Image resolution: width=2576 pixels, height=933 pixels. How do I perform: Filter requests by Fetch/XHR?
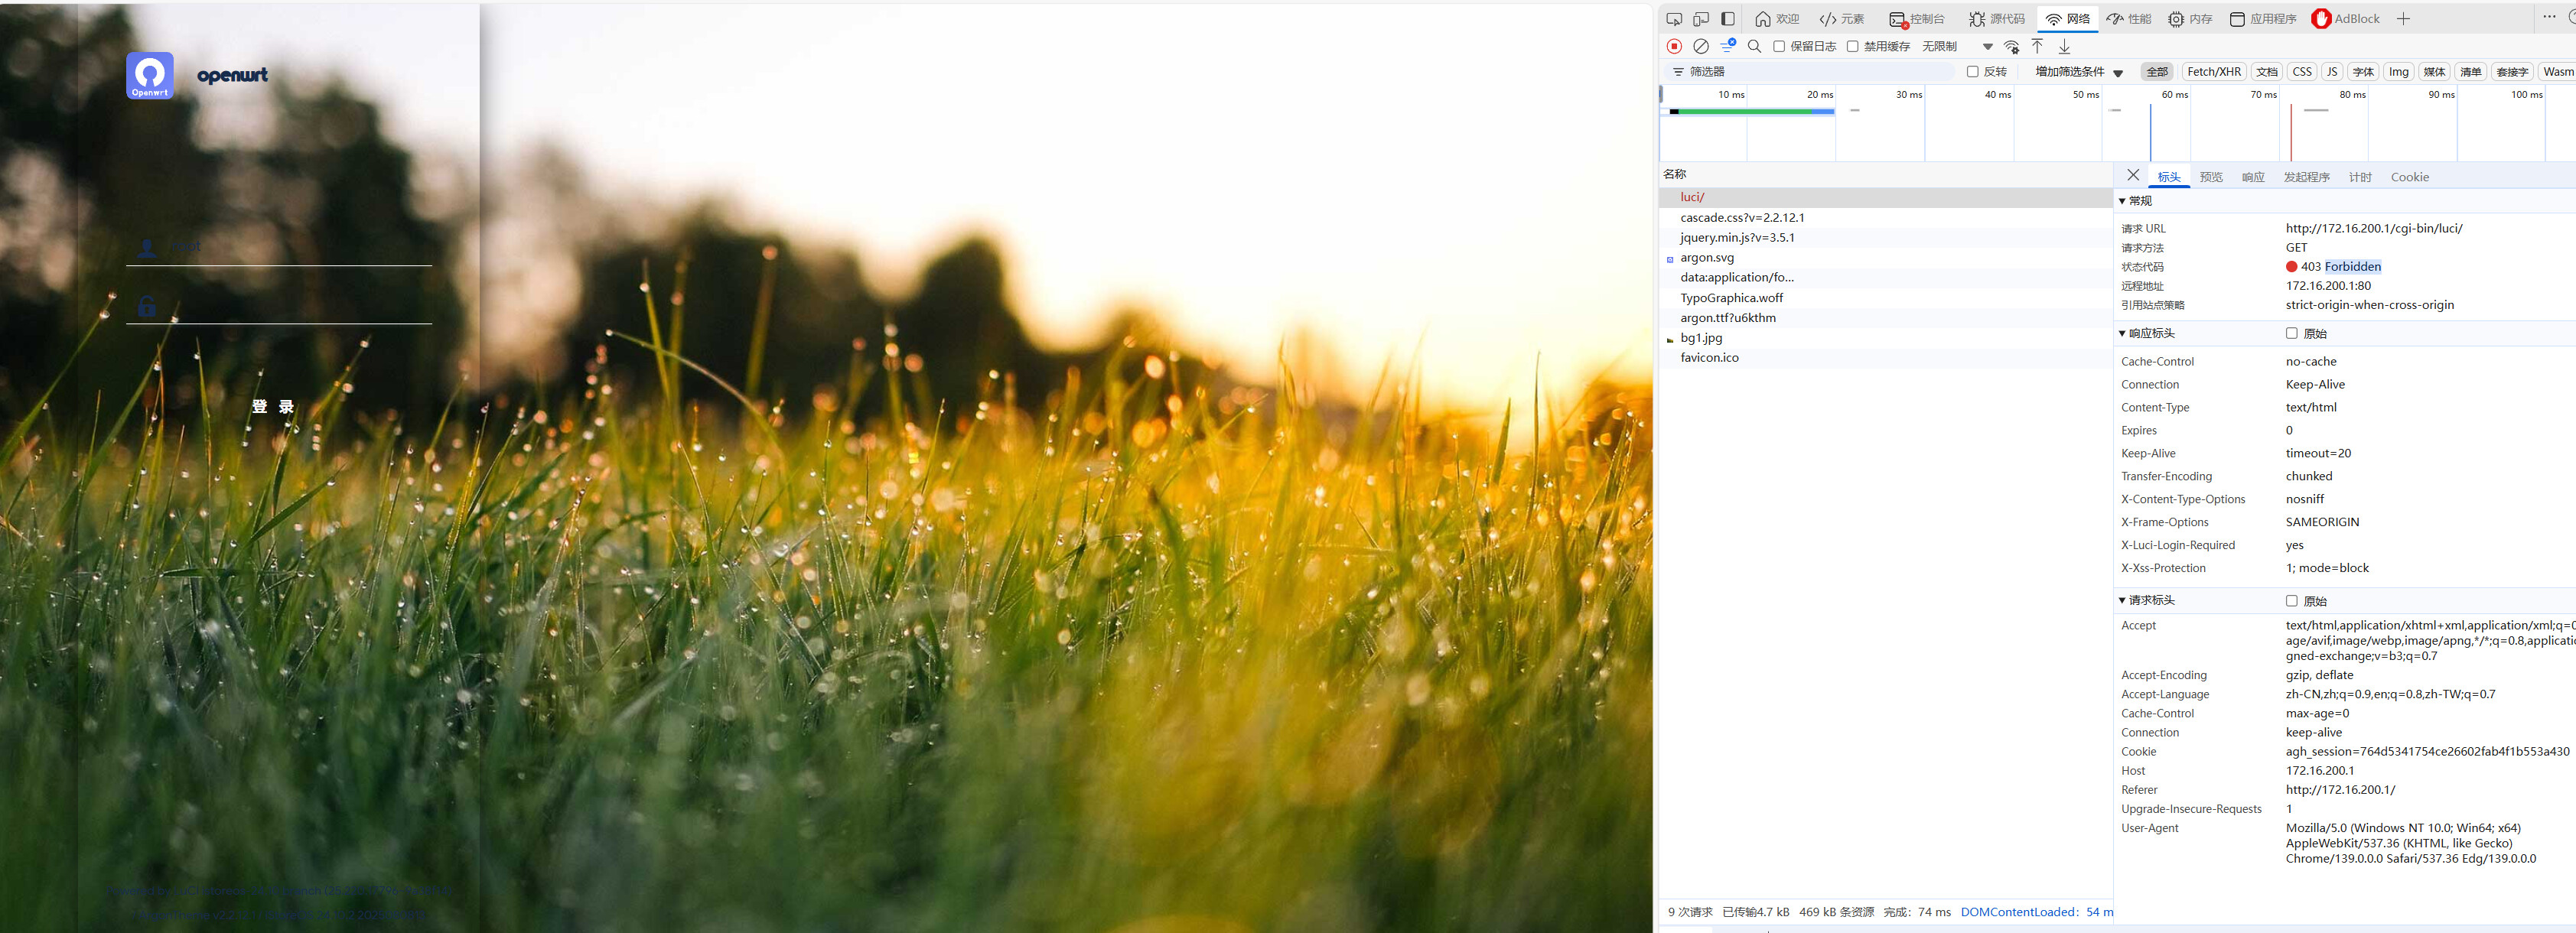[2213, 72]
